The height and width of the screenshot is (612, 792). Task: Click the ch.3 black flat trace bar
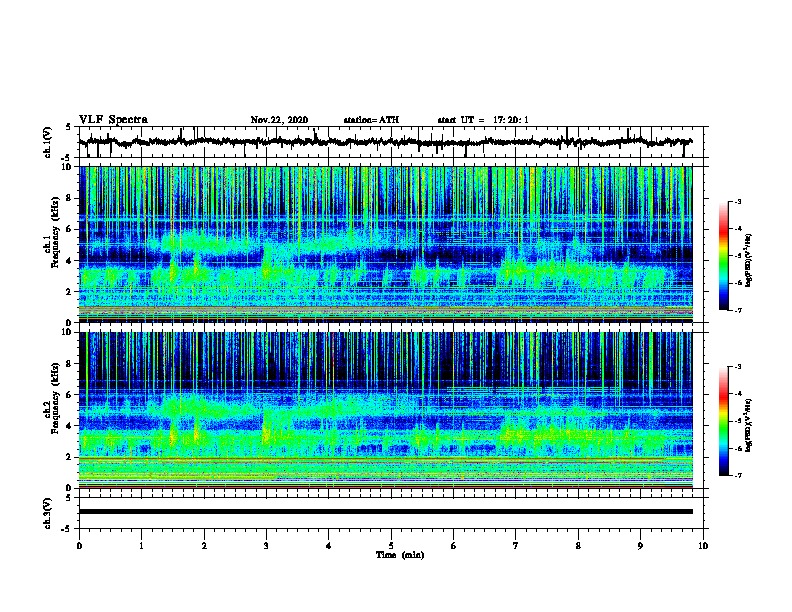tap(385, 512)
